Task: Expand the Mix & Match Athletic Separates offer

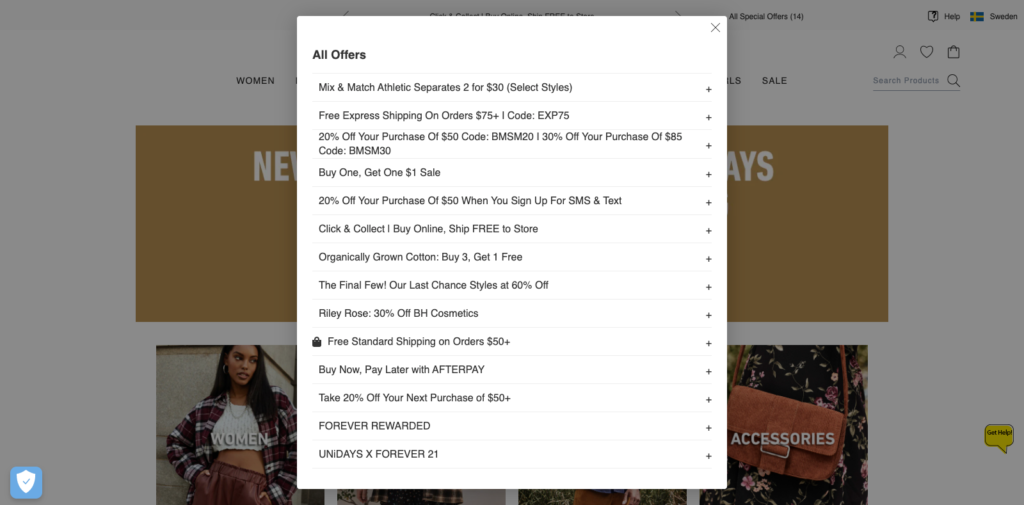Action: tap(512, 88)
